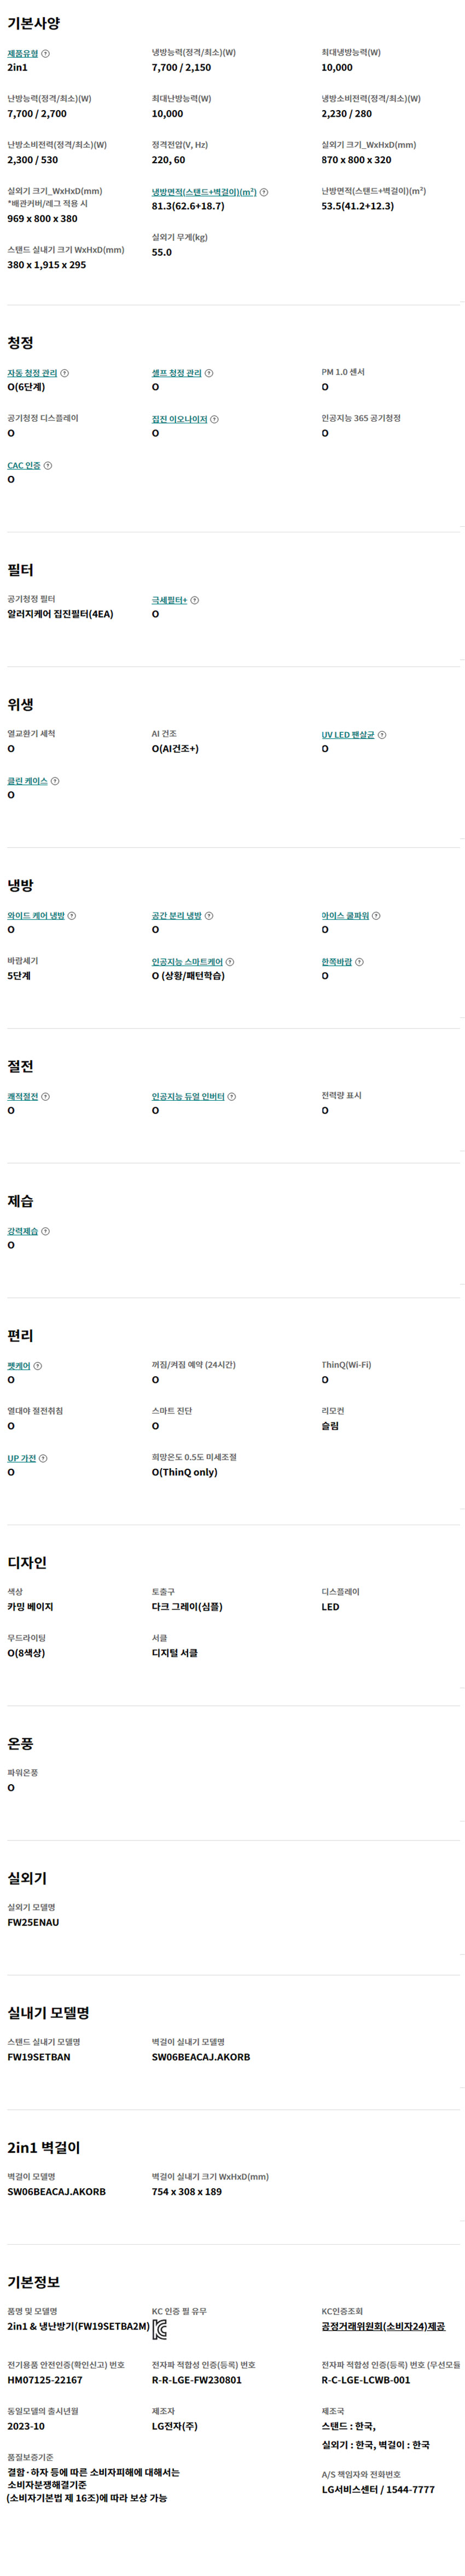Click the help icon next to 자동 청정 관리
Image resolution: width=465 pixels, height=2576 pixels.
(65, 373)
